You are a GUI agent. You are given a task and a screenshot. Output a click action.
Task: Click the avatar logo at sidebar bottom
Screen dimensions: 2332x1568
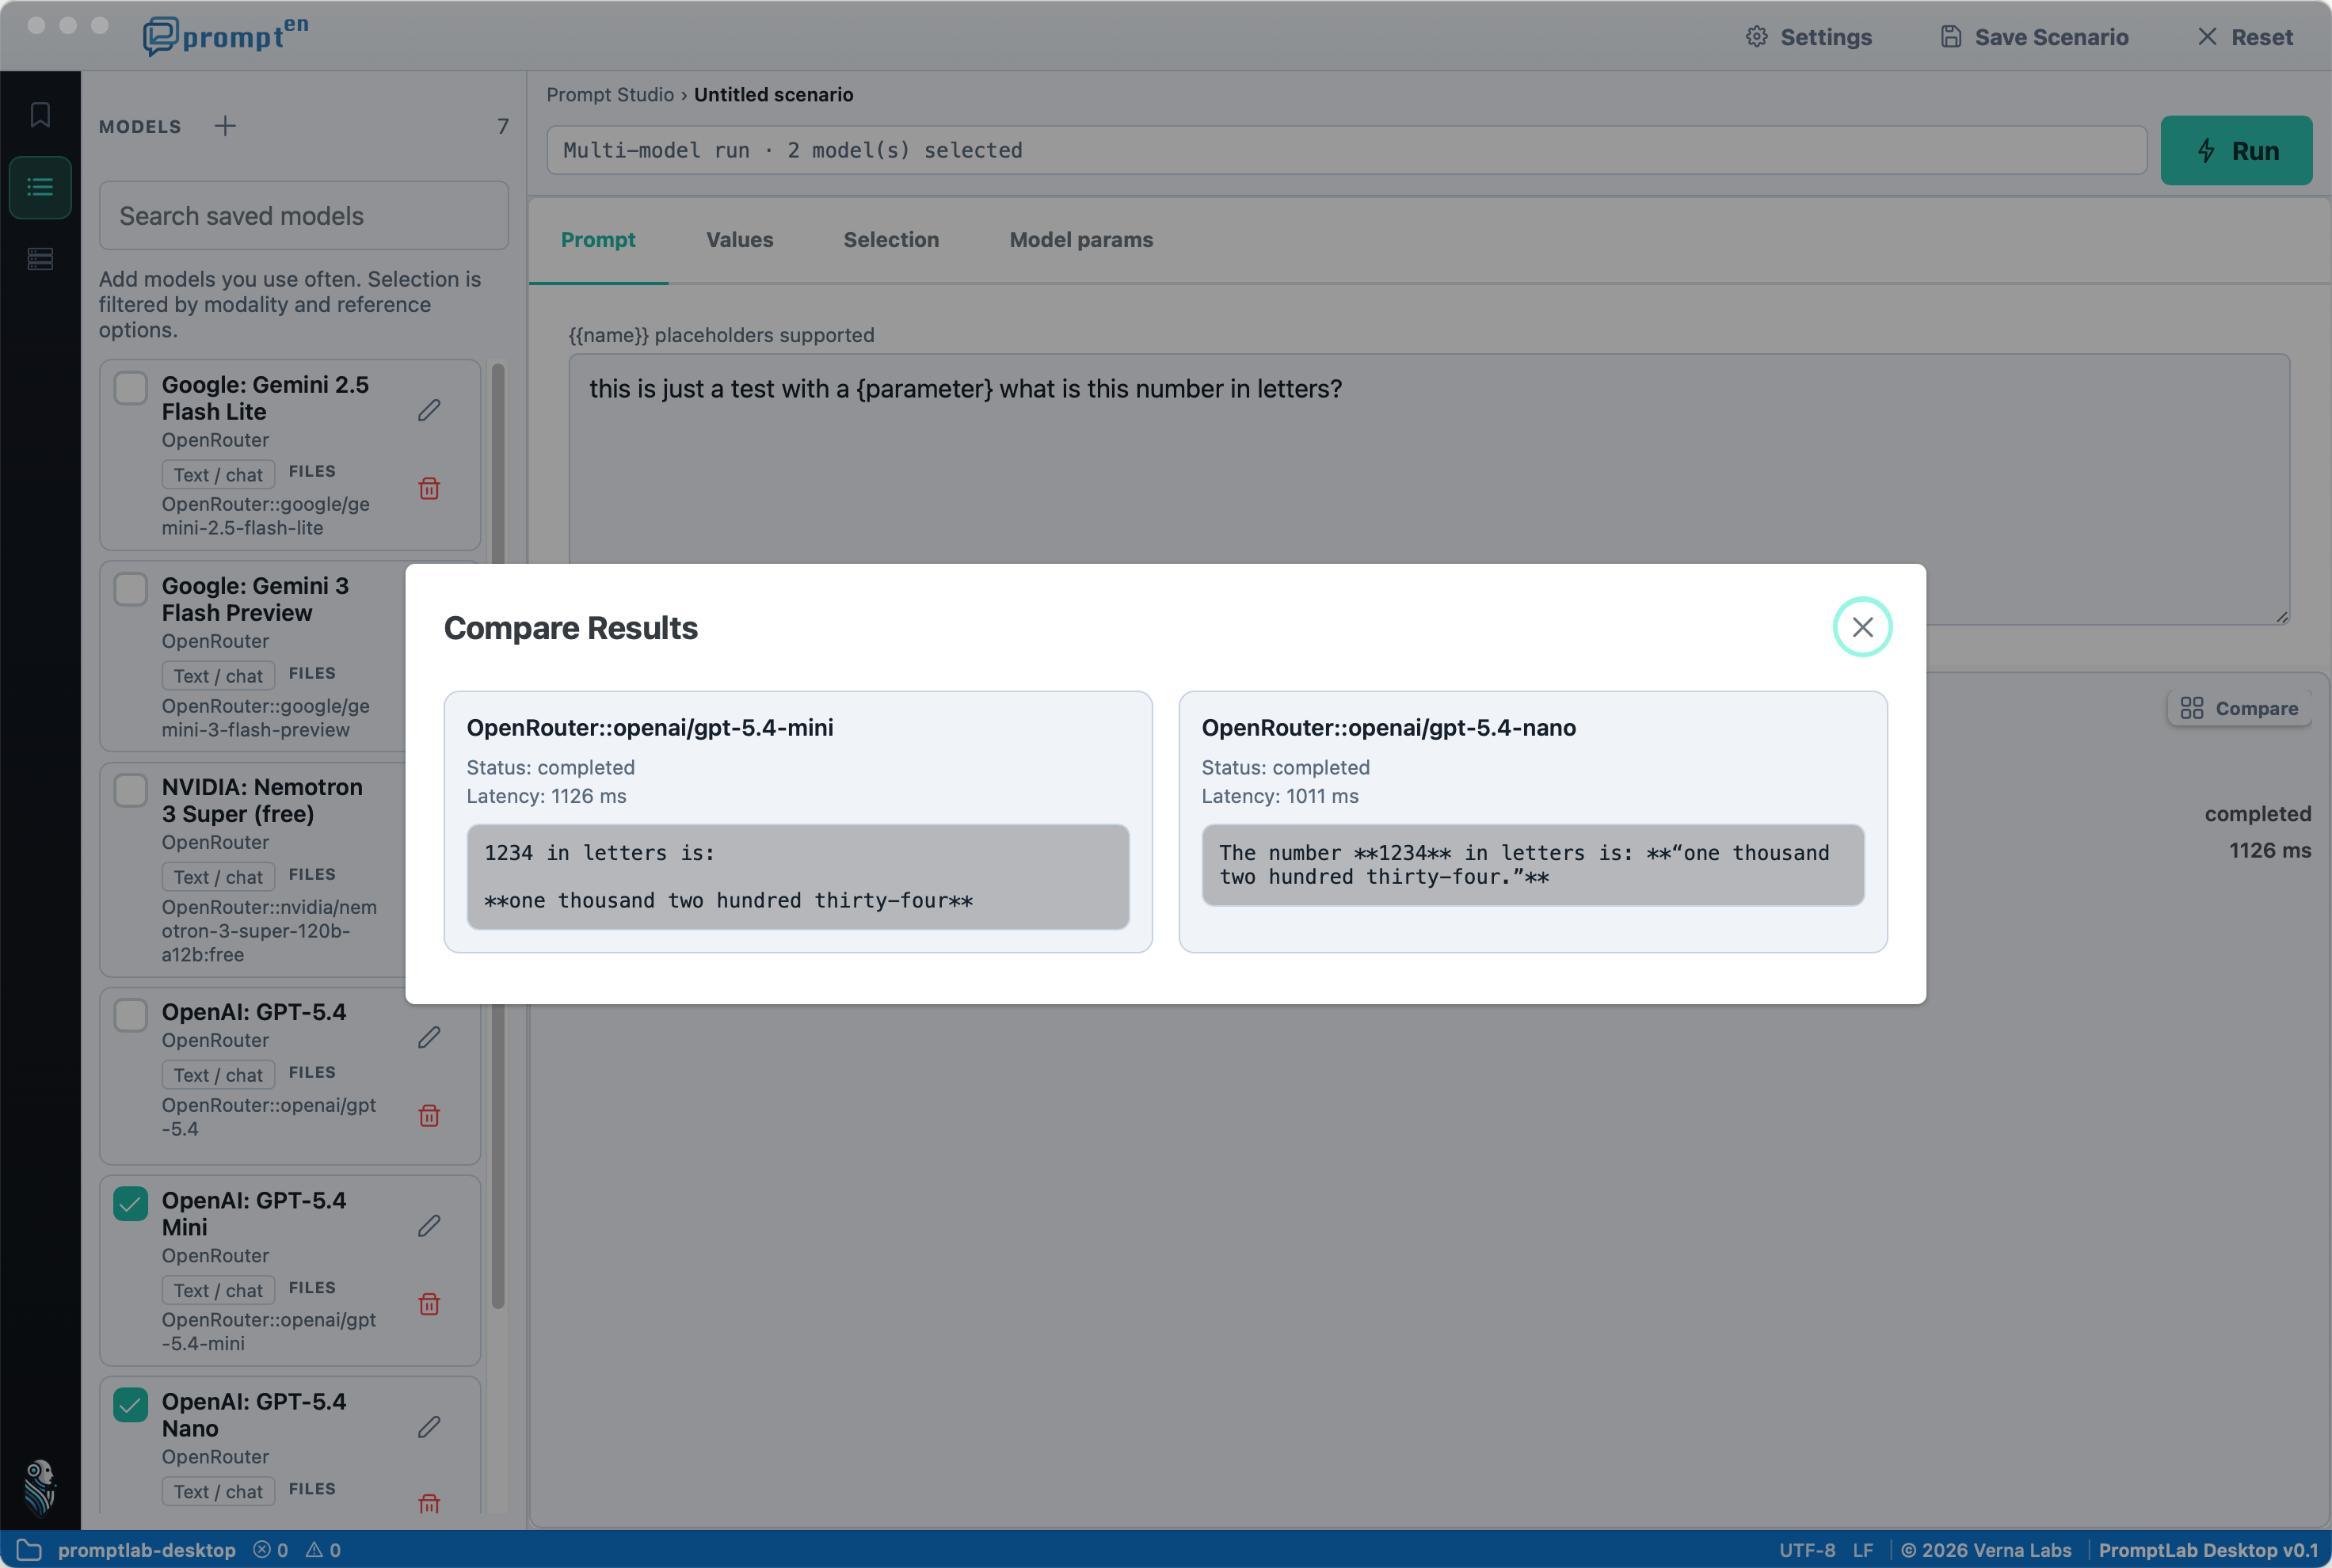40,1487
